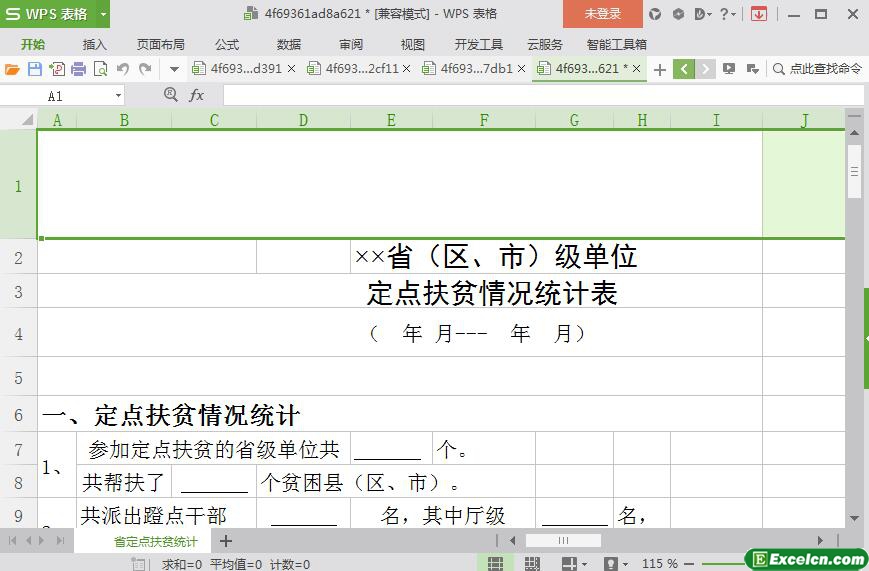Open the 智能工具箱 ribbon tab
The width and height of the screenshot is (869, 571).
tap(616, 44)
